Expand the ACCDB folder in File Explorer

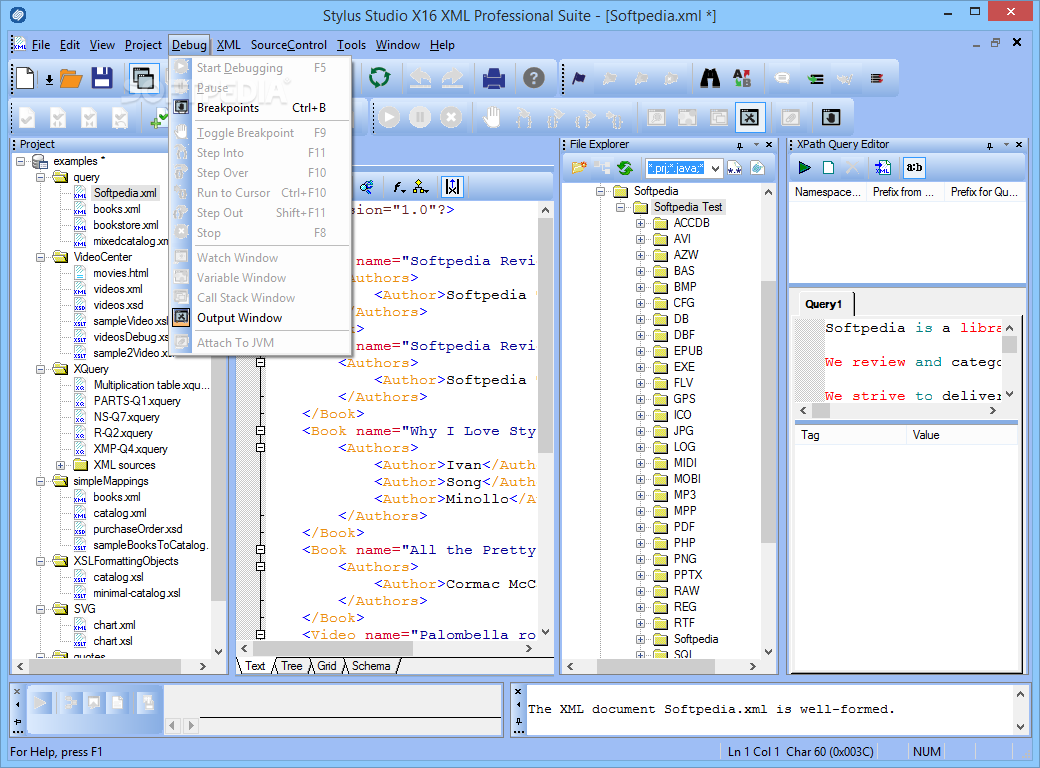tap(641, 223)
